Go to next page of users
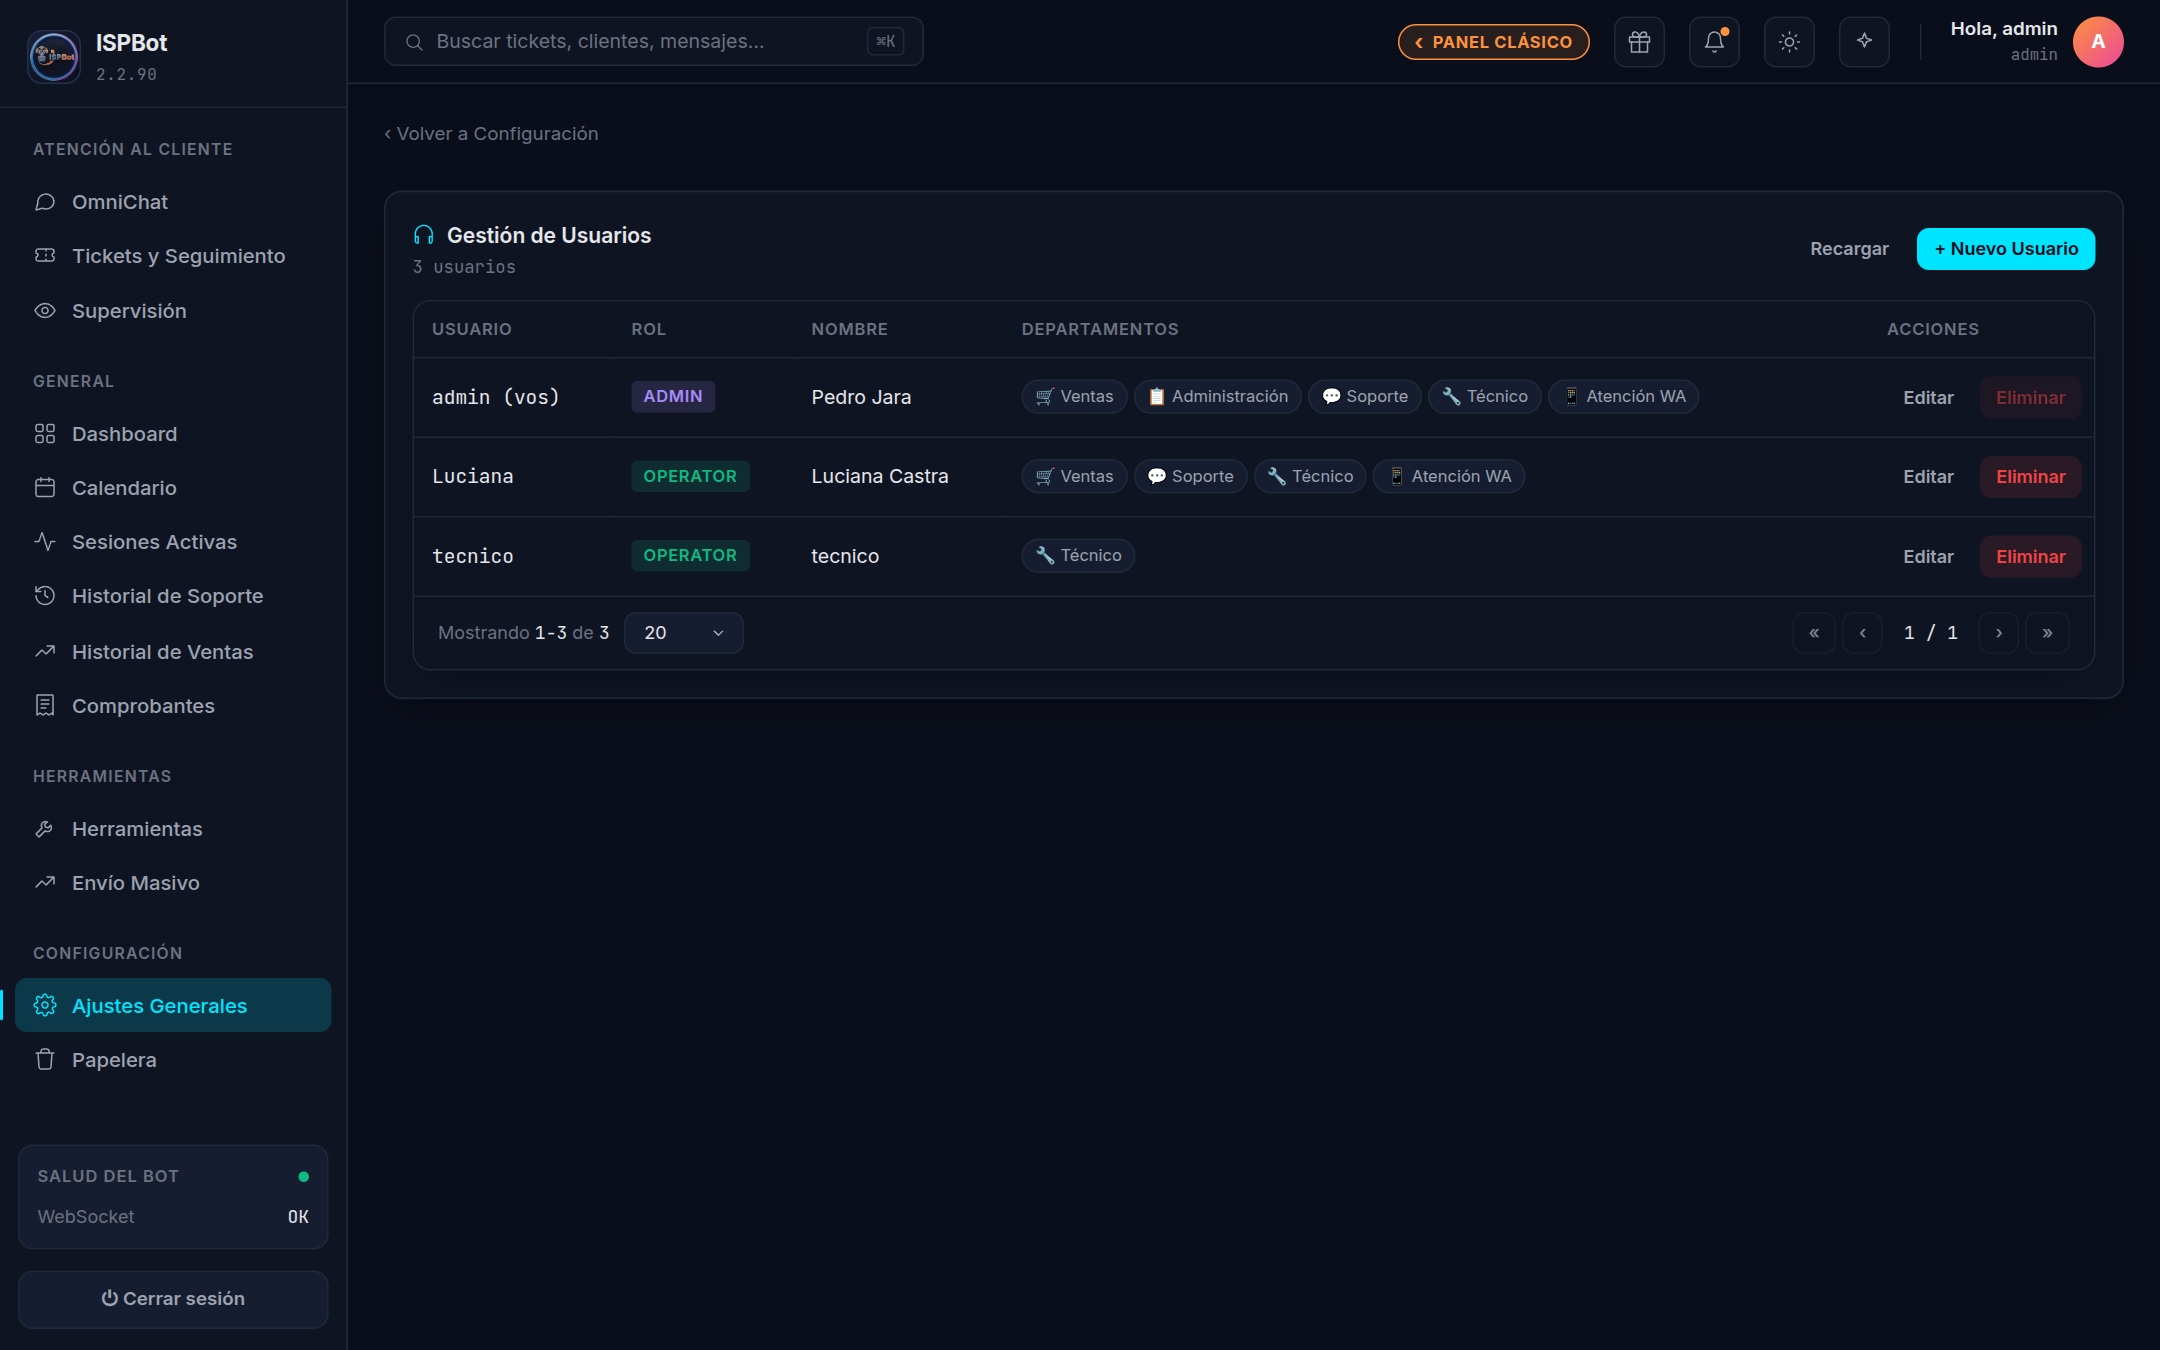 click(1999, 633)
